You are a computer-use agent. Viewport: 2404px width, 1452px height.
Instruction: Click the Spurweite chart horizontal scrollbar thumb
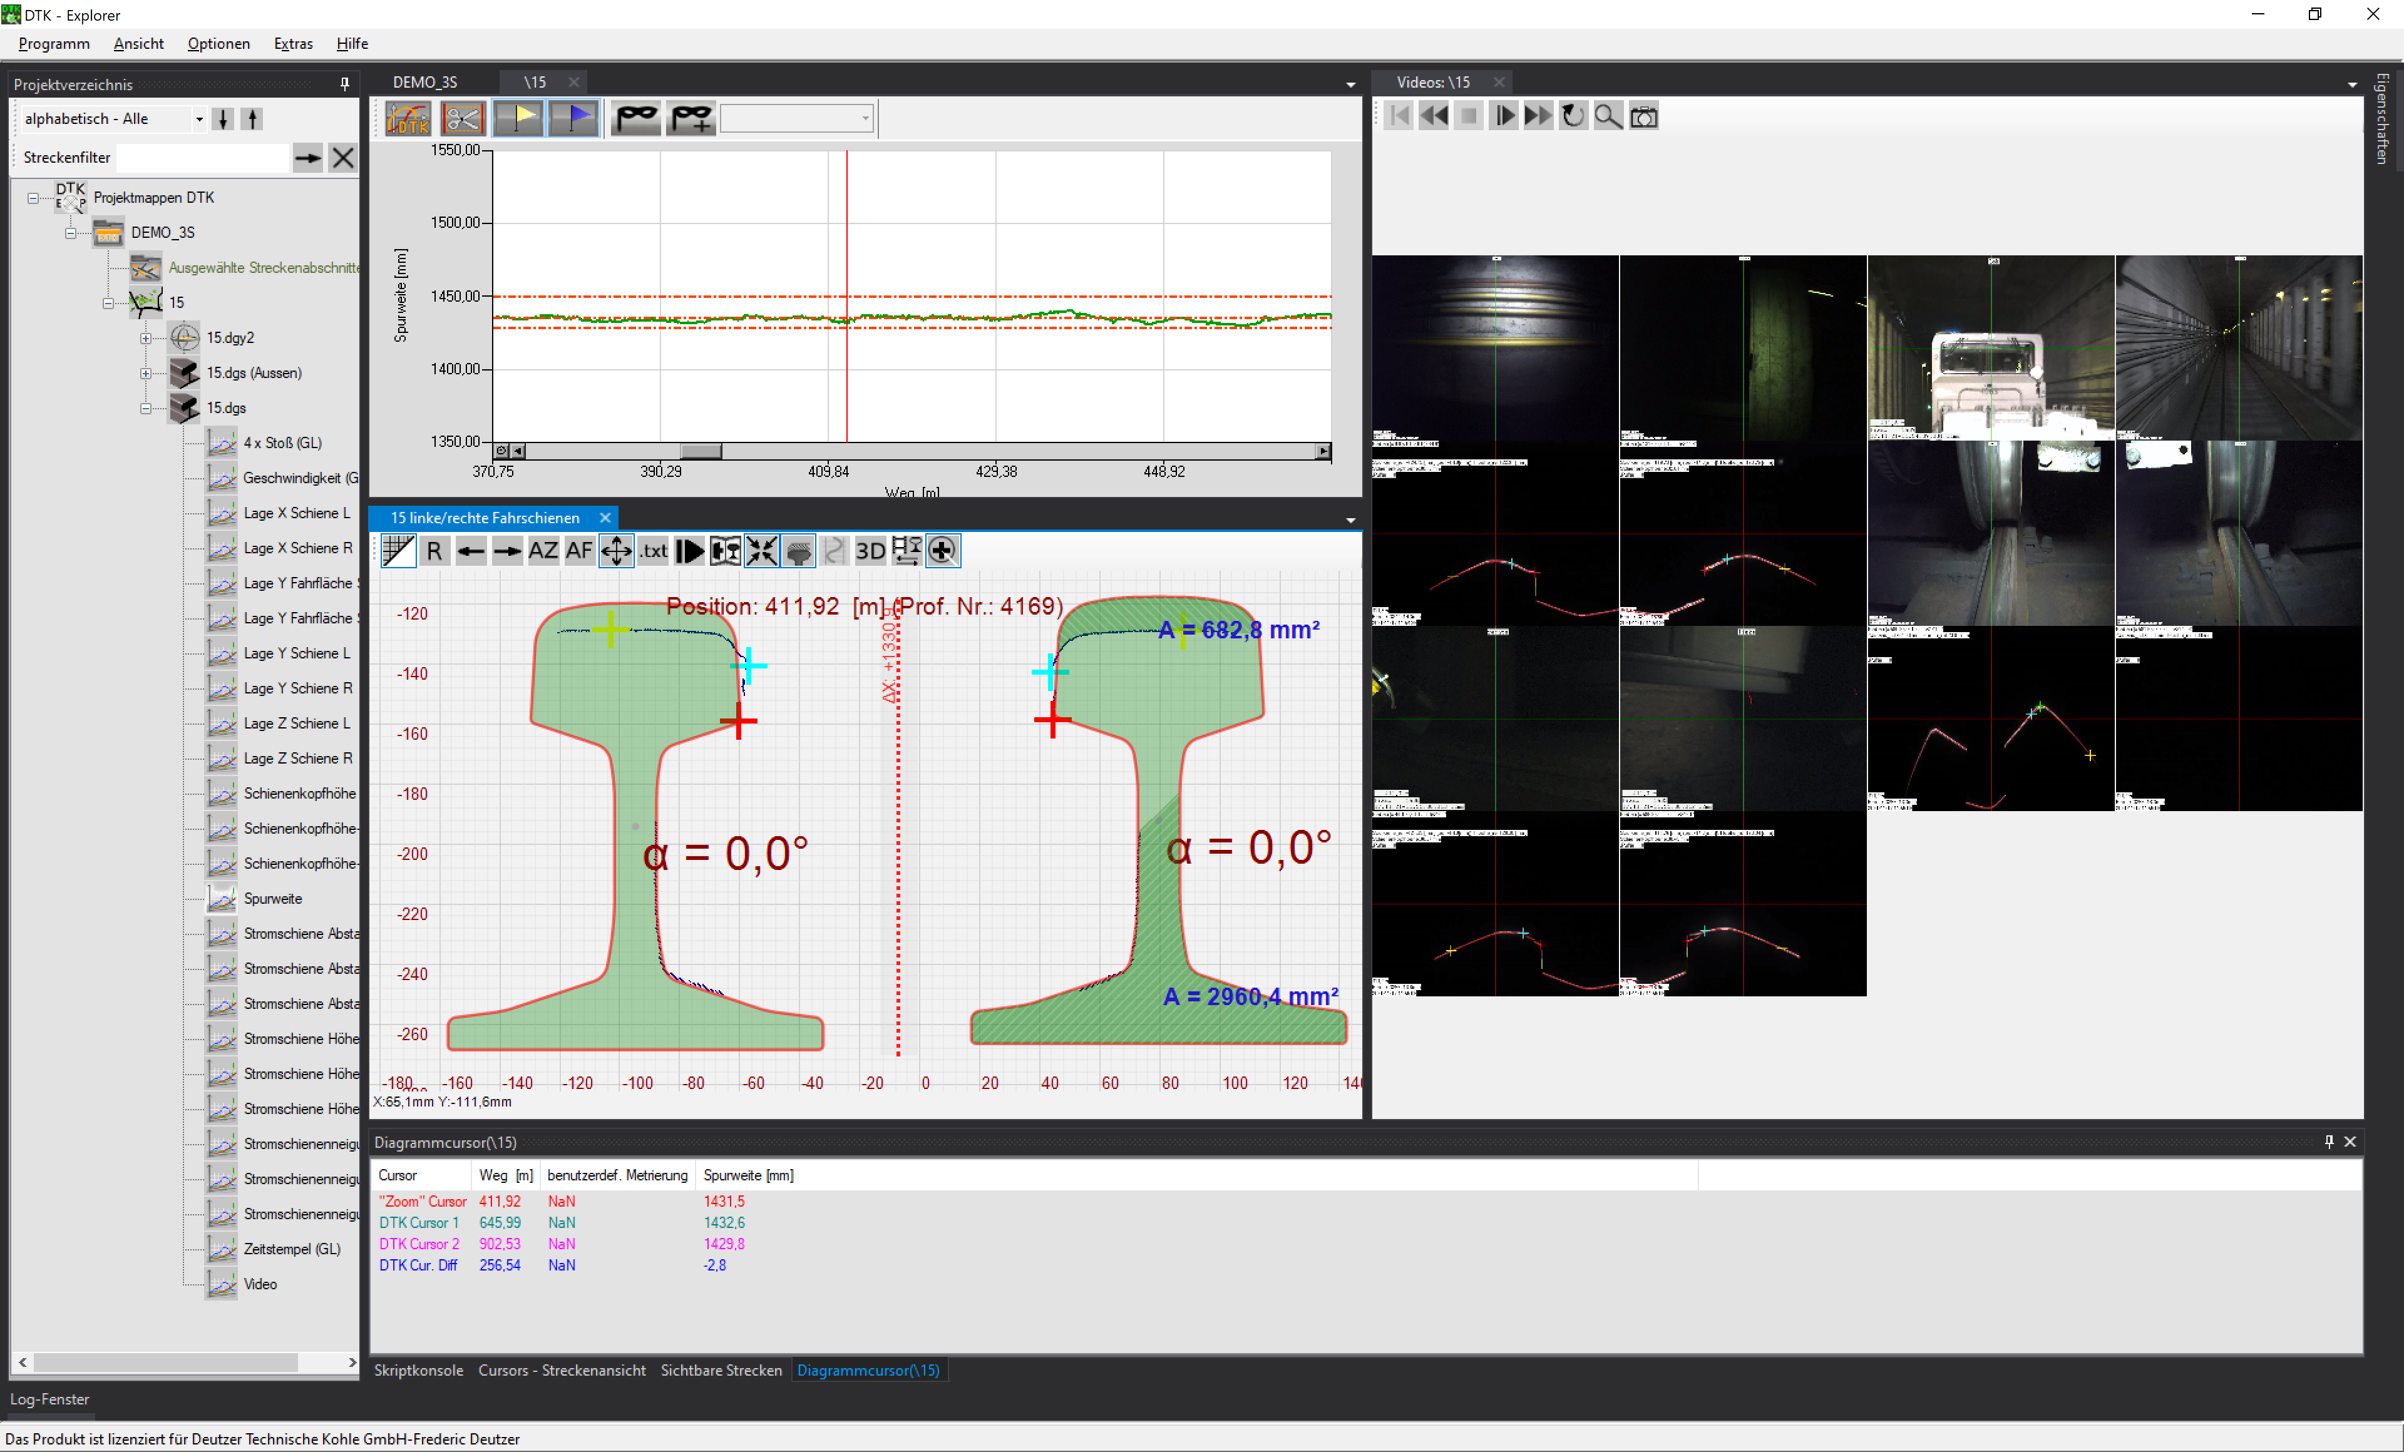(x=701, y=451)
